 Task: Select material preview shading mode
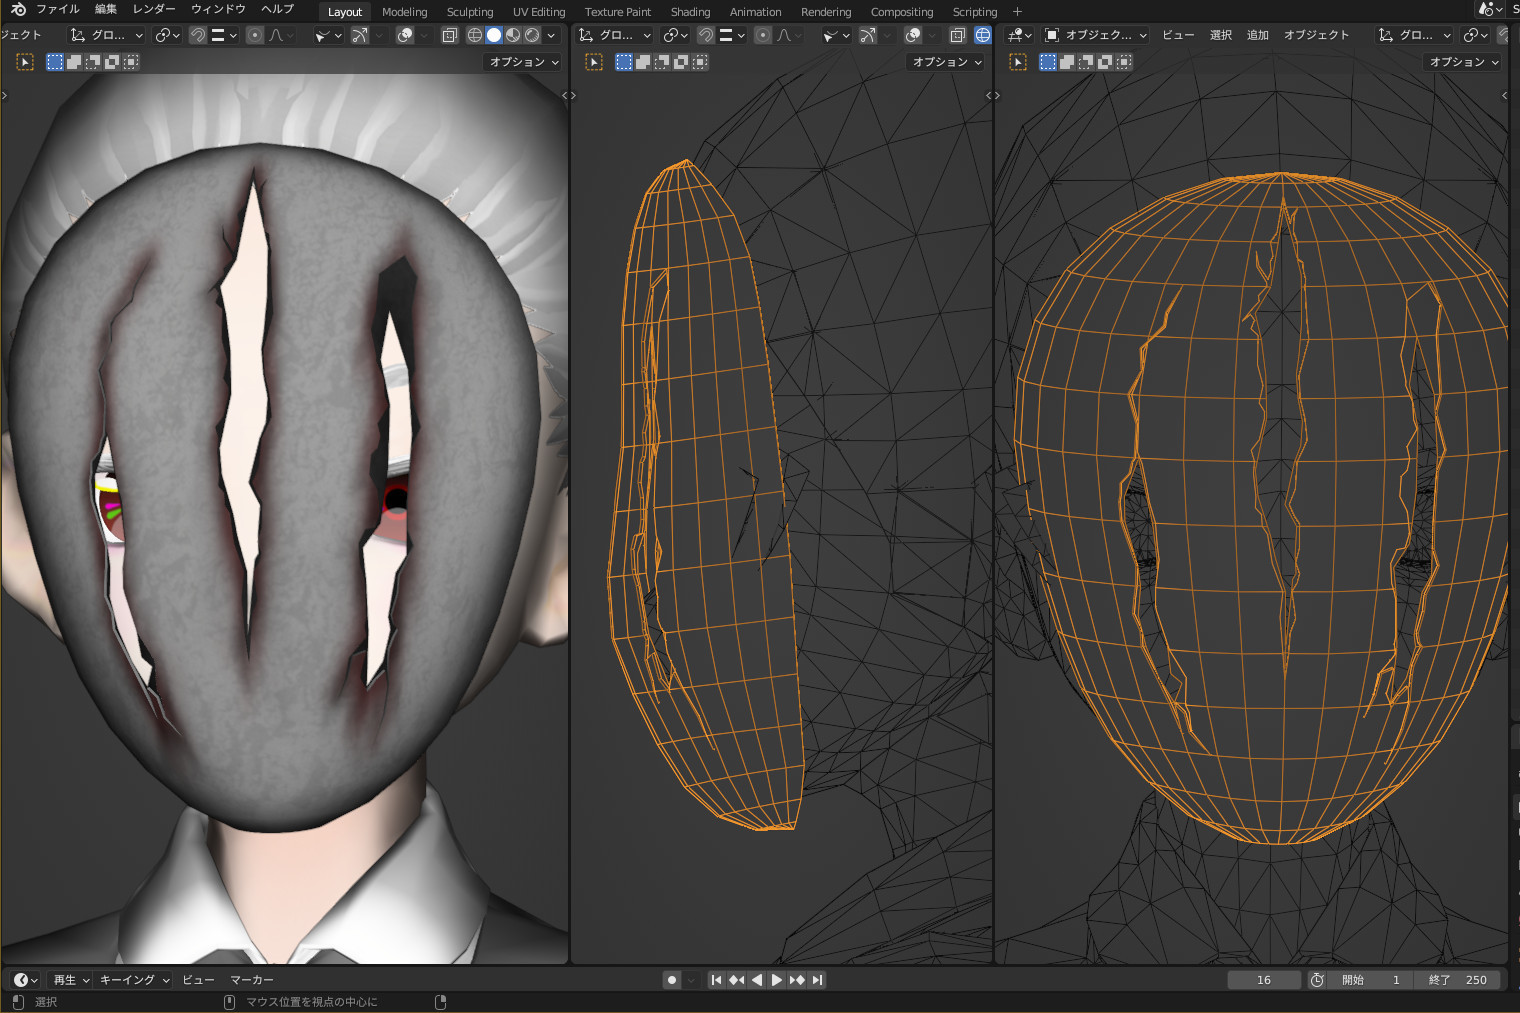click(511, 35)
